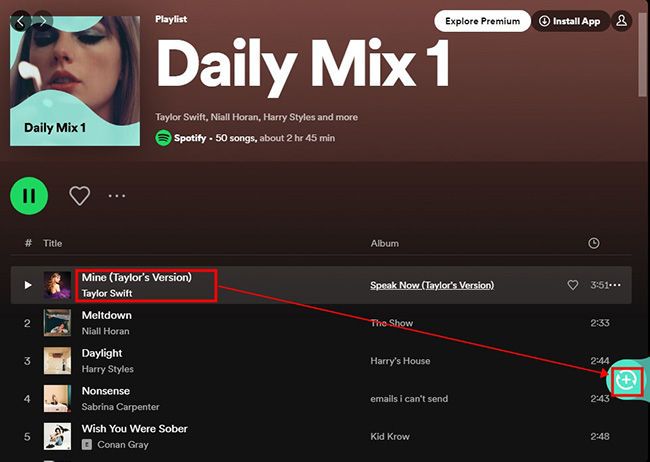
Task: Click the 2:48 duration of Wish You Were Sober
Action: [x=600, y=436]
